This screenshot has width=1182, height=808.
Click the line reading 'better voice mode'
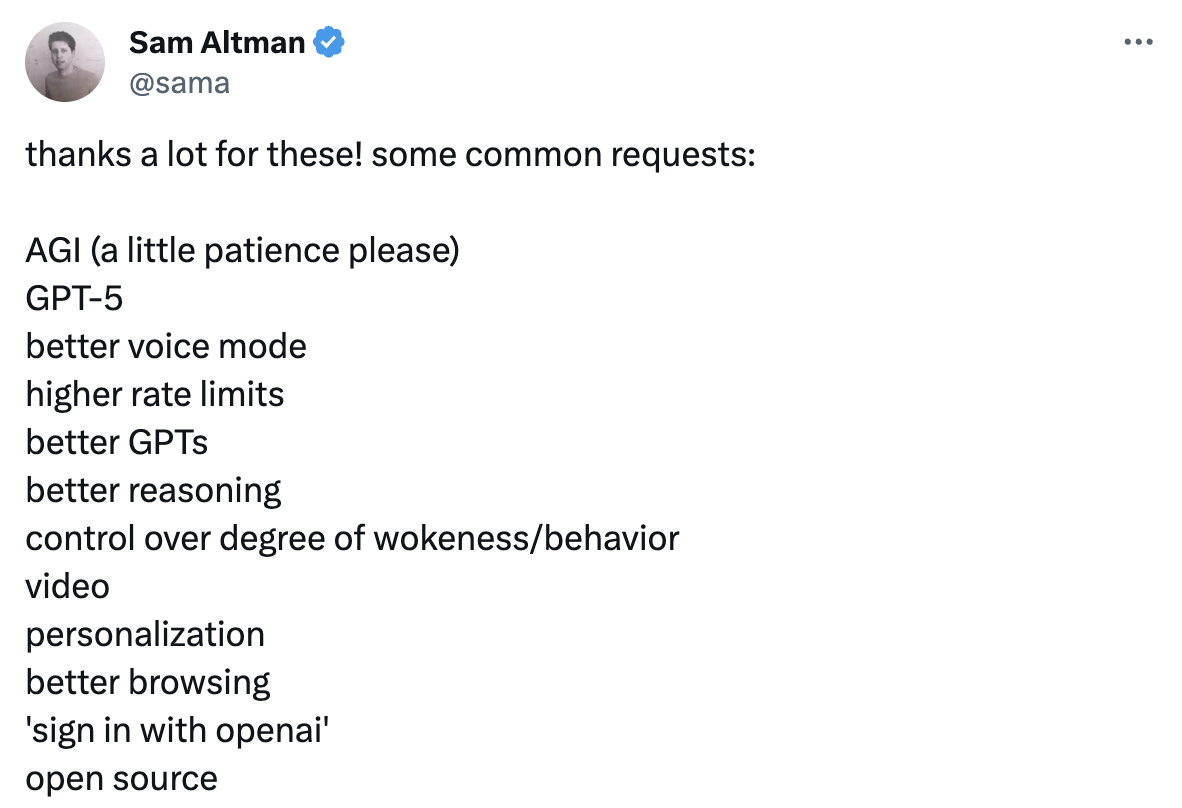(x=167, y=346)
